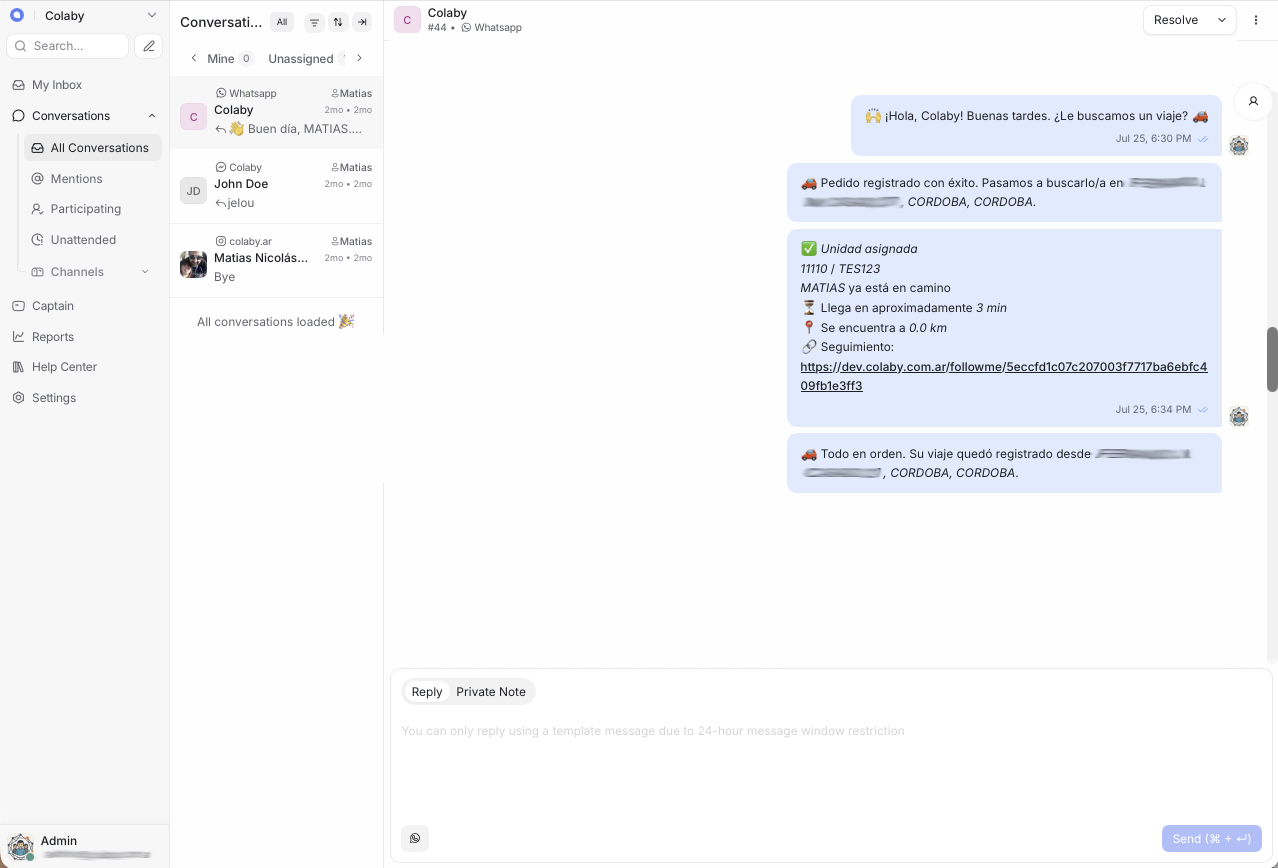Click Matias Nicolás photo avatar
This screenshot has width=1278, height=868.
(193, 265)
